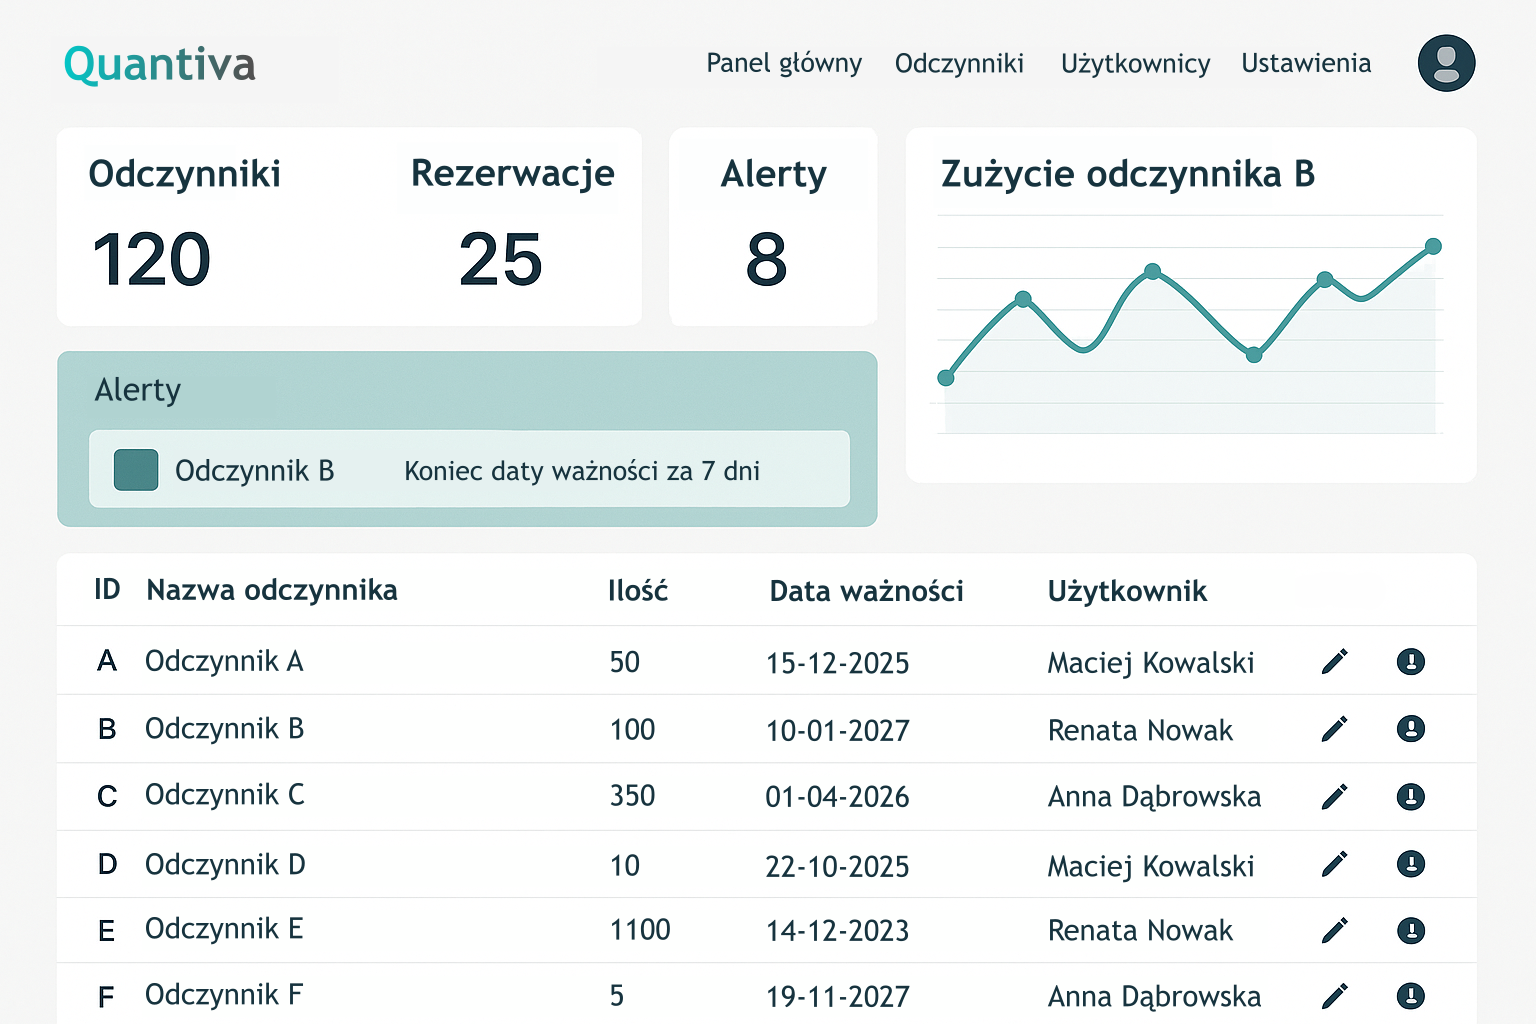Open the alert icon for Odczynnik E
Viewport: 1536px width, 1024px height.
1410,931
